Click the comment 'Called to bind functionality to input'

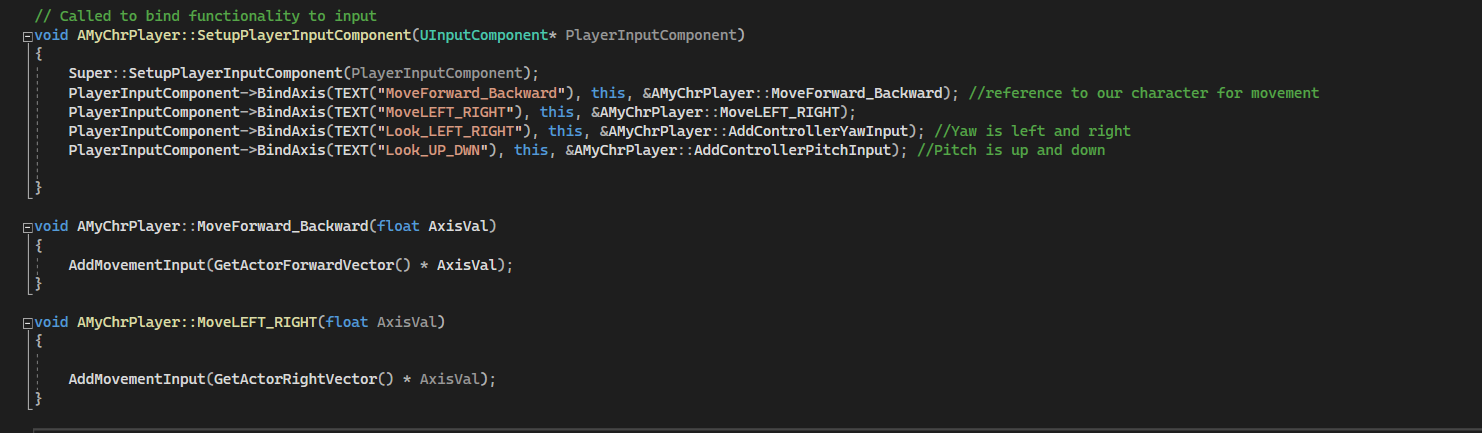(x=206, y=17)
